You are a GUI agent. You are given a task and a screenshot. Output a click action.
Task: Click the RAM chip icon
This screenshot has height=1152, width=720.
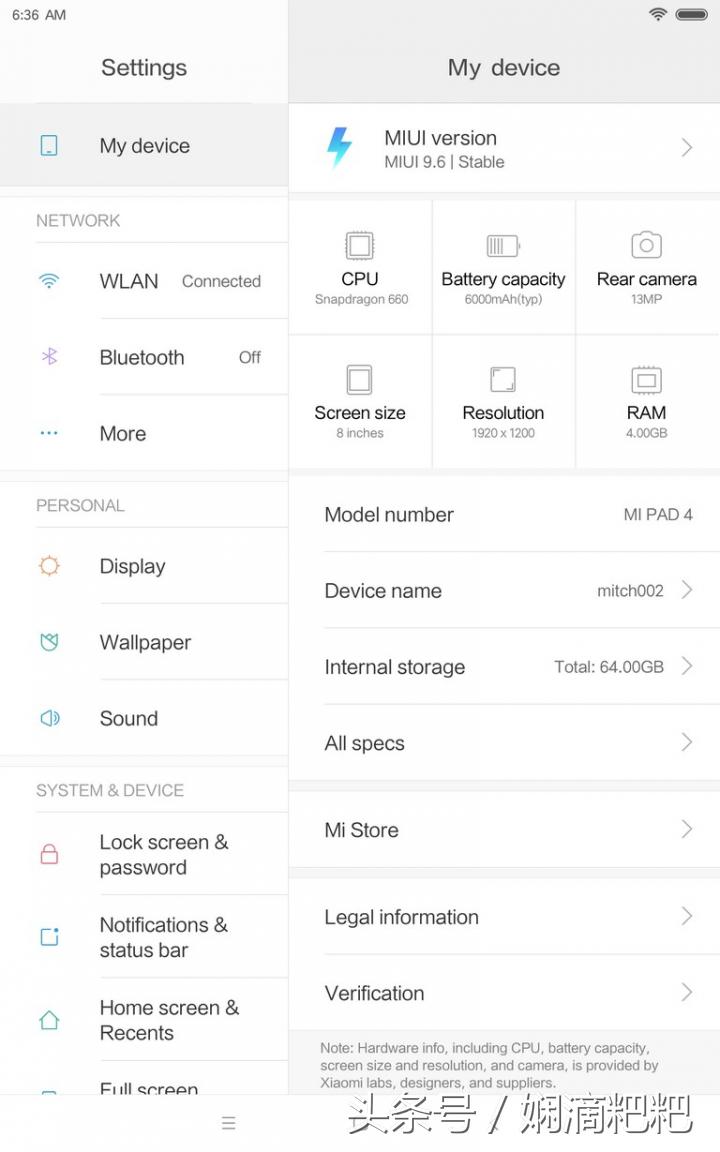click(x=646, y=380)
